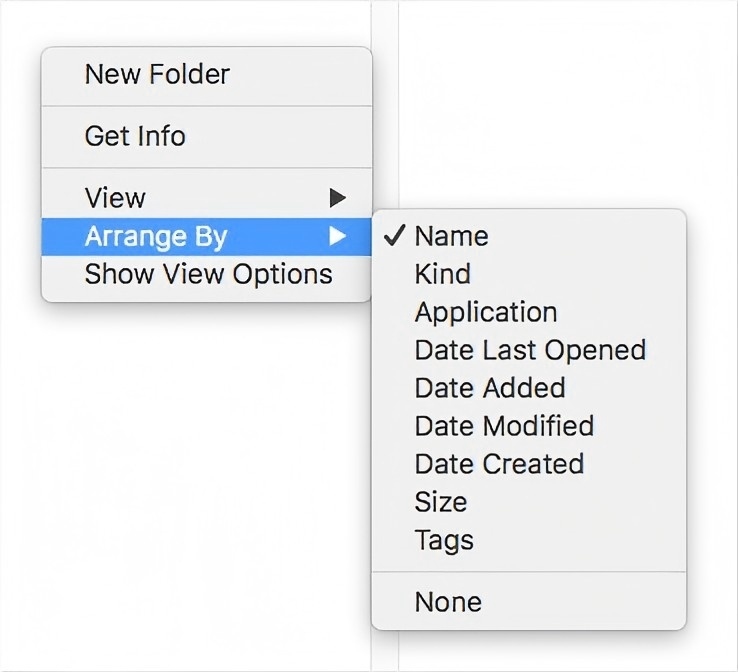Open the View menu entry
This screenshot has height=672, width=738.
[x=115, y=198]
